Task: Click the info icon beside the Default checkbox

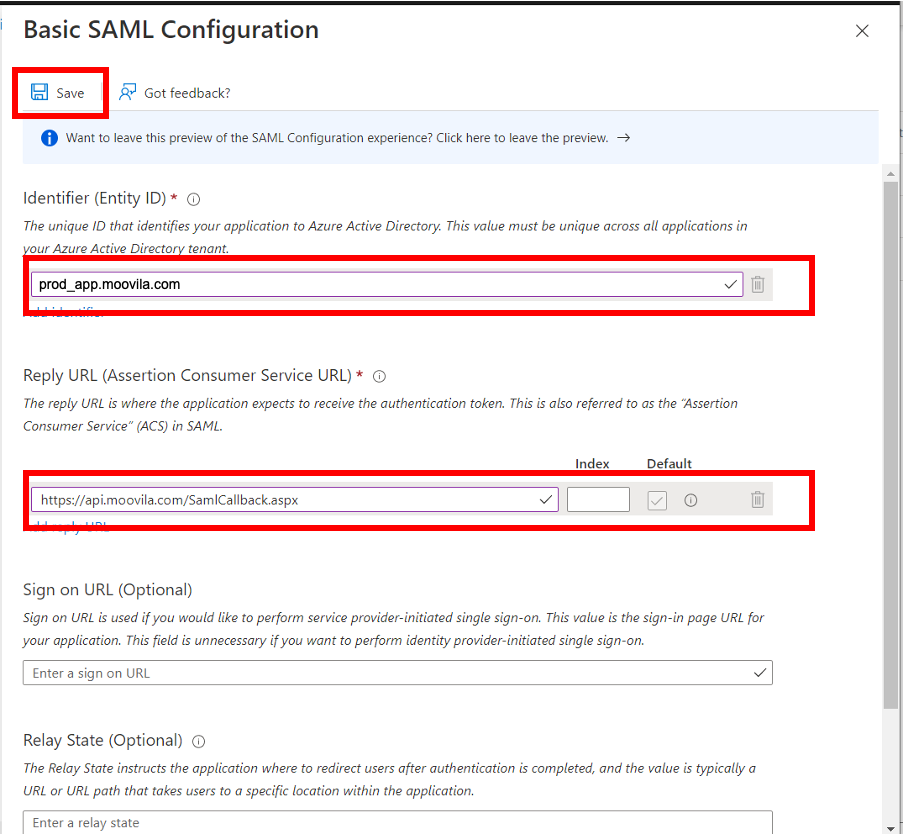Action: (x=690, y=500)
